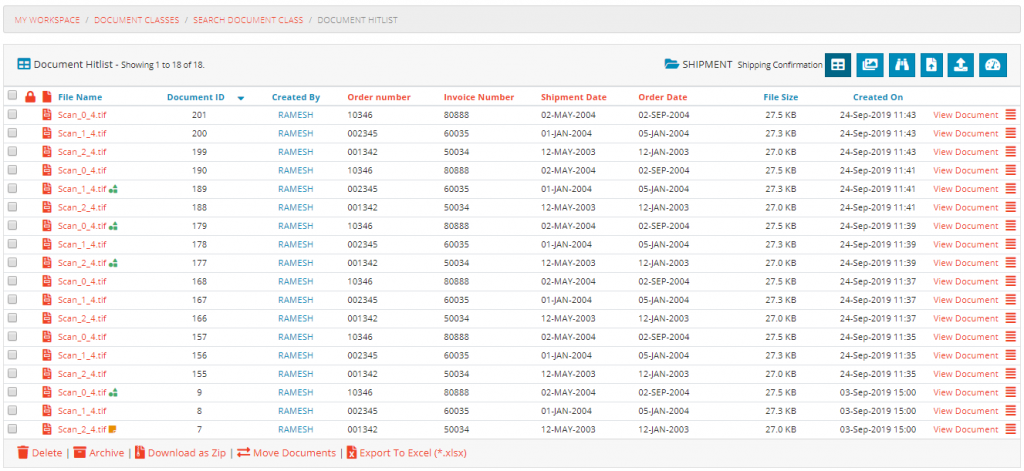The image size is (1024, 471).
Task: Sort by Created On column header
Action: click(x=877, y=97)
